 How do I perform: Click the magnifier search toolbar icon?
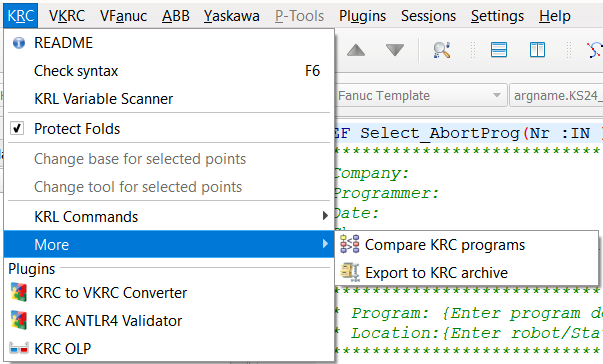tap(442, 50)
